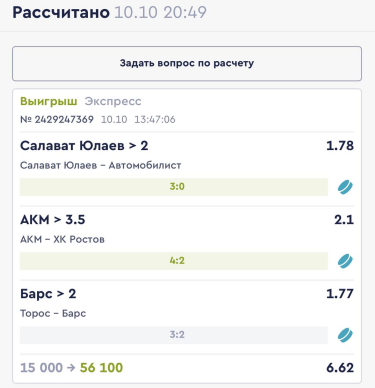
Task: Click hockey puck icon for Торос – Барс match
Action: pos(345,335)
